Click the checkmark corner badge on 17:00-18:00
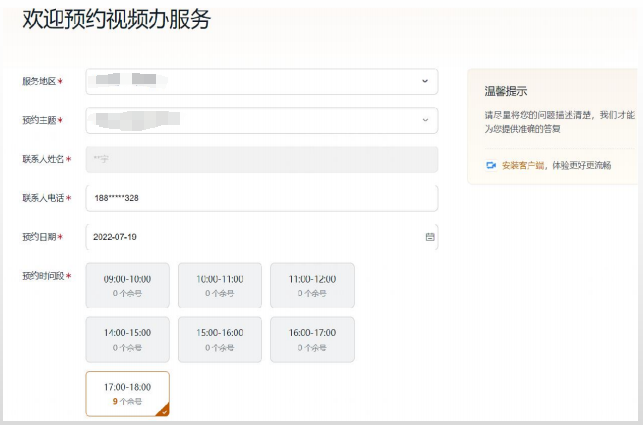643x425 pixels. 164,411
